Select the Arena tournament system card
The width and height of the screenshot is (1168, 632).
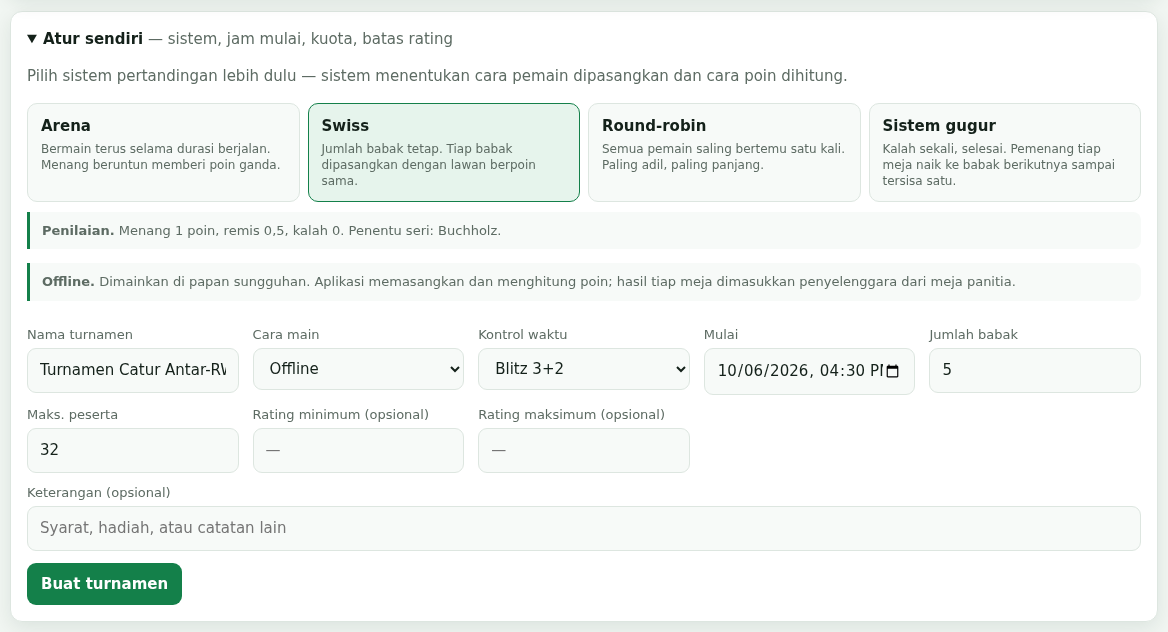pos(163,152)
